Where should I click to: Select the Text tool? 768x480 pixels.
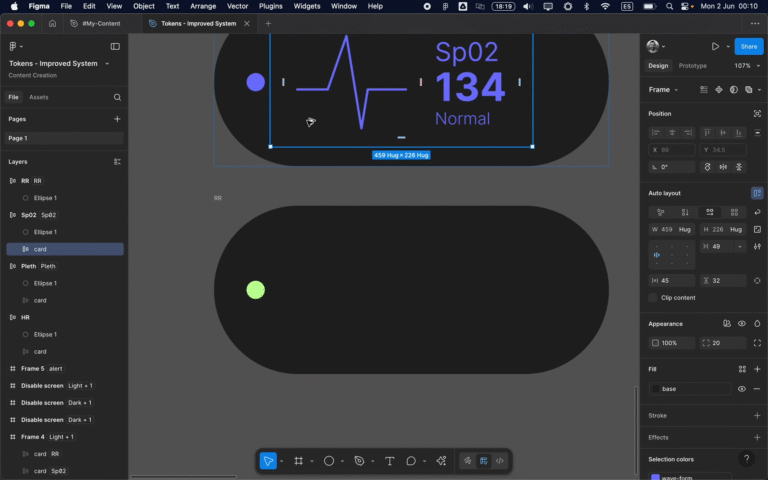point(389,461)
